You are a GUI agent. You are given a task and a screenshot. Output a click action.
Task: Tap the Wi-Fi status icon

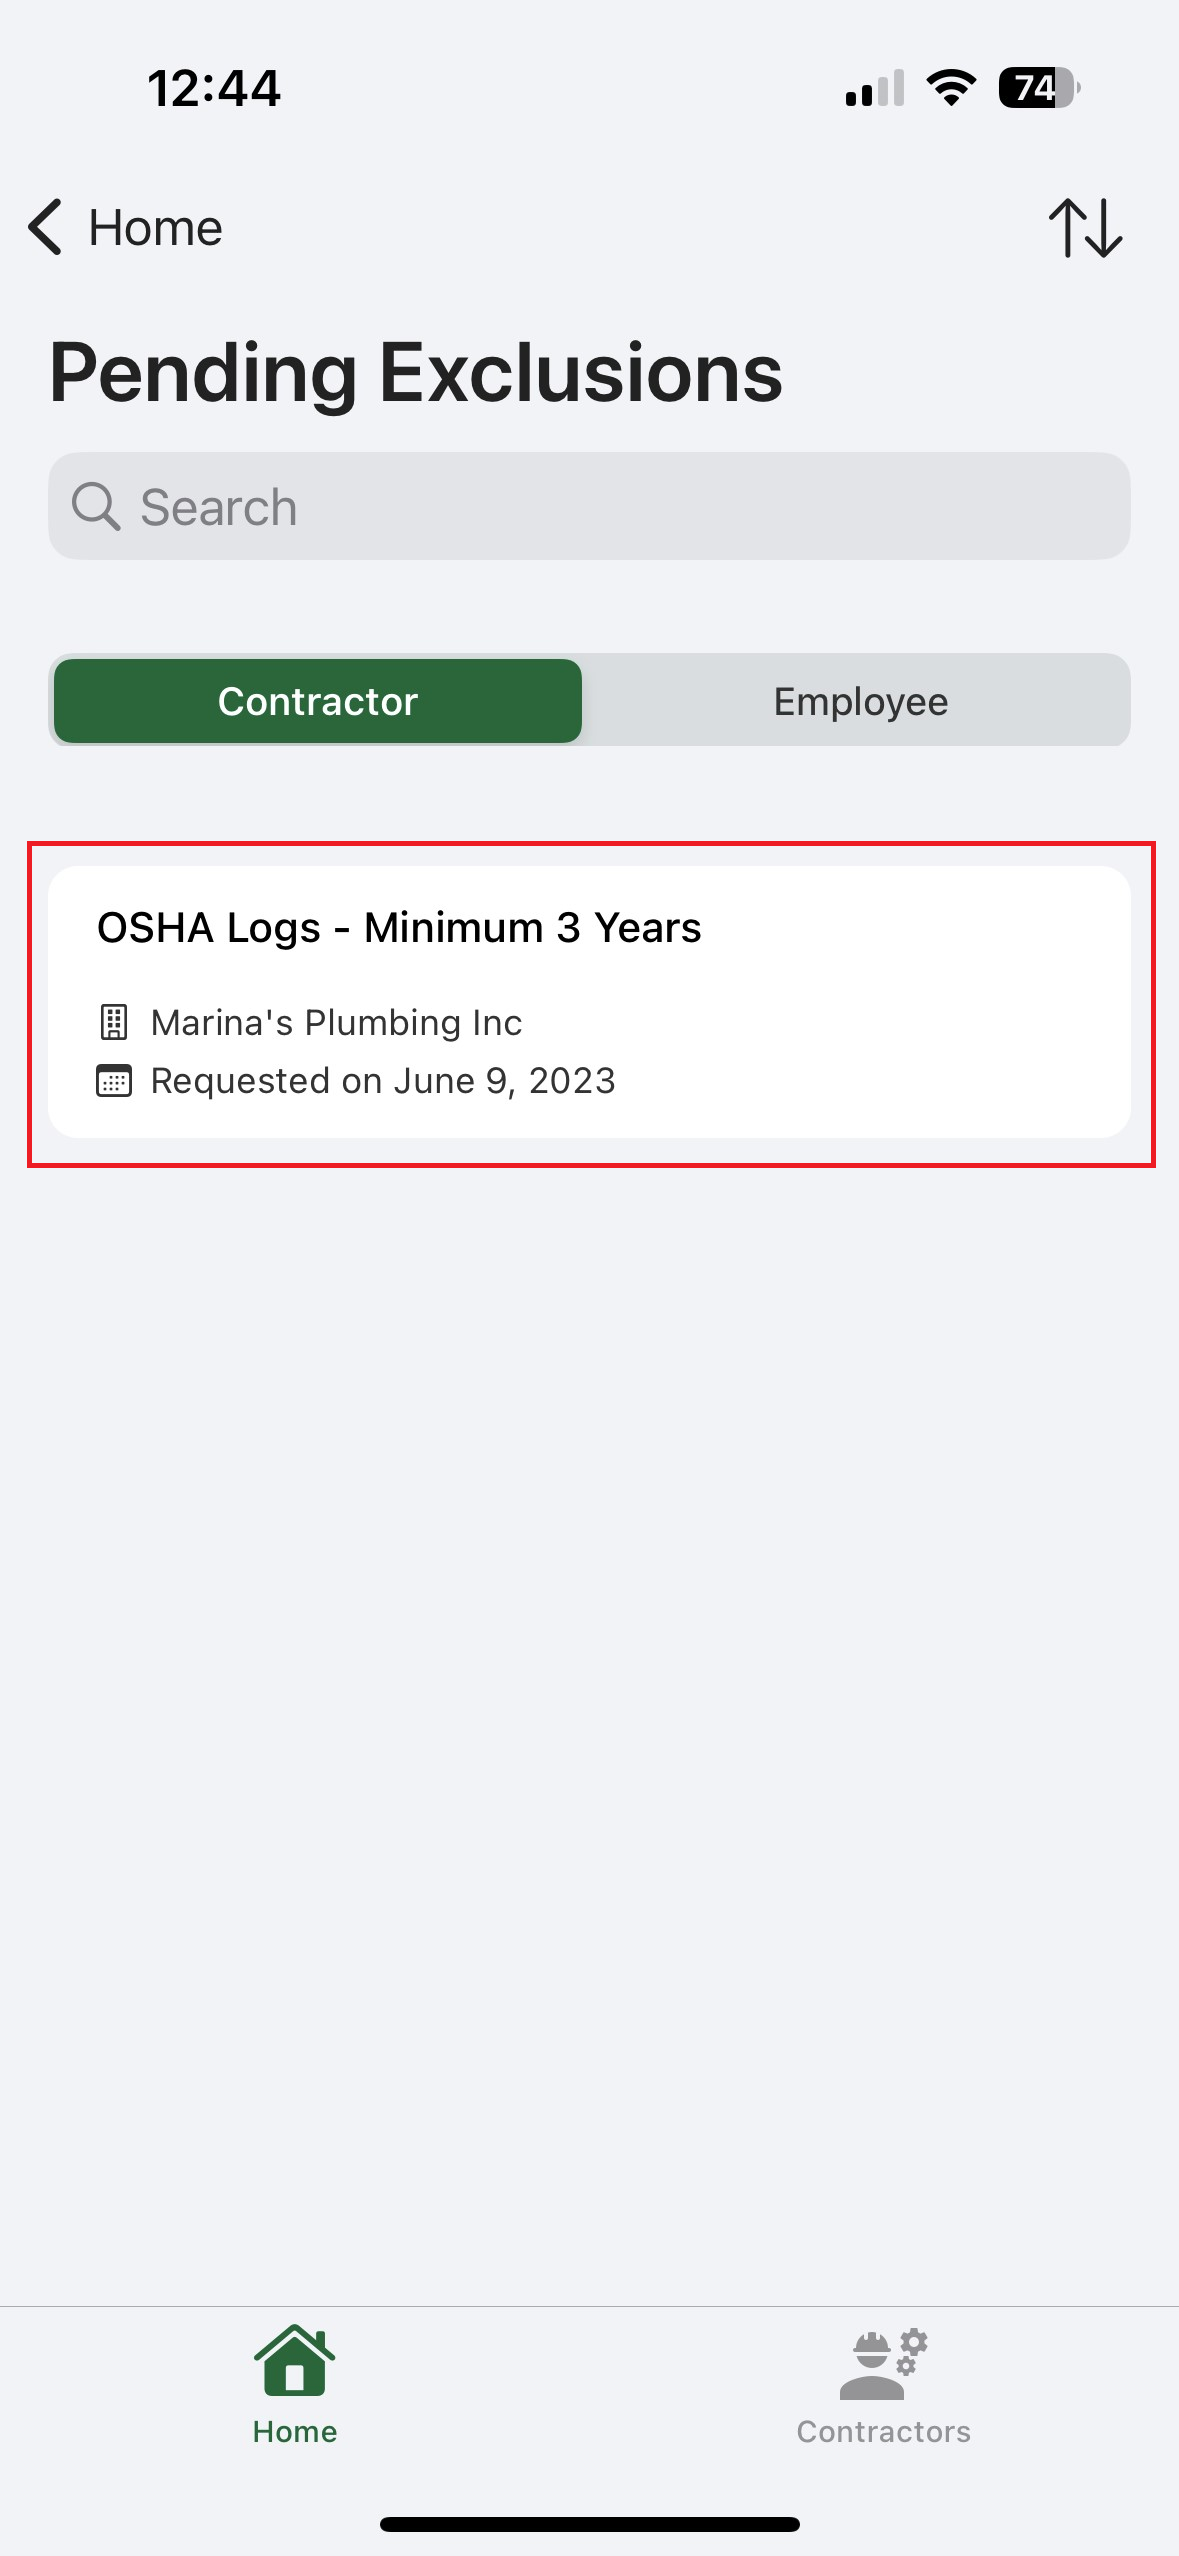951,88
